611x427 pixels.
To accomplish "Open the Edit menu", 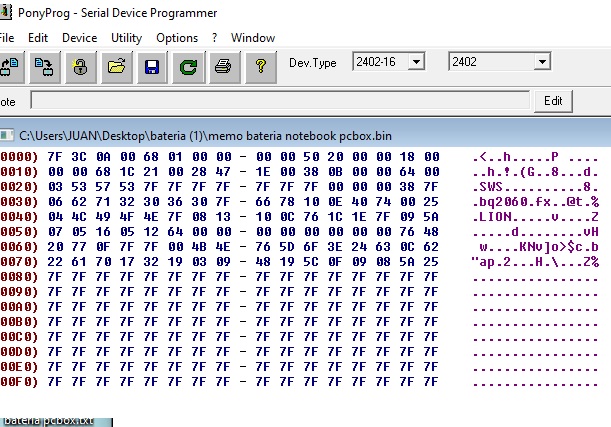I will pyautogui.click(x=38, y=38).
